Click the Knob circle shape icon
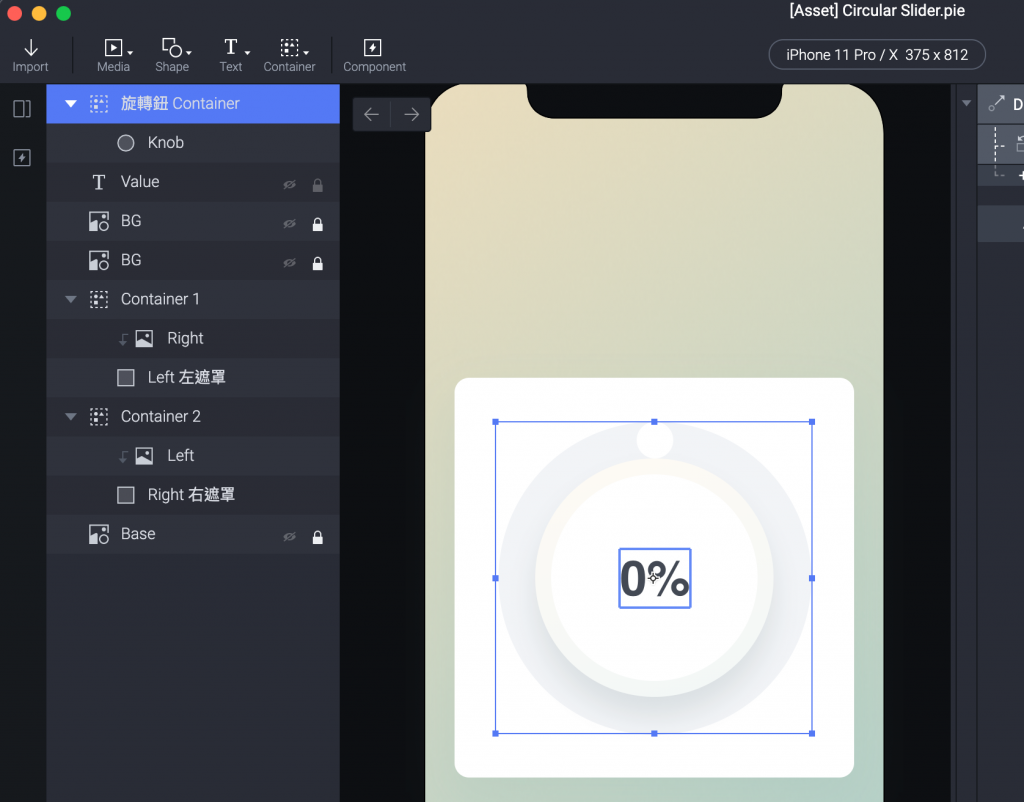The width and height of the screenshot is (1024, 802). coord(125,143)
